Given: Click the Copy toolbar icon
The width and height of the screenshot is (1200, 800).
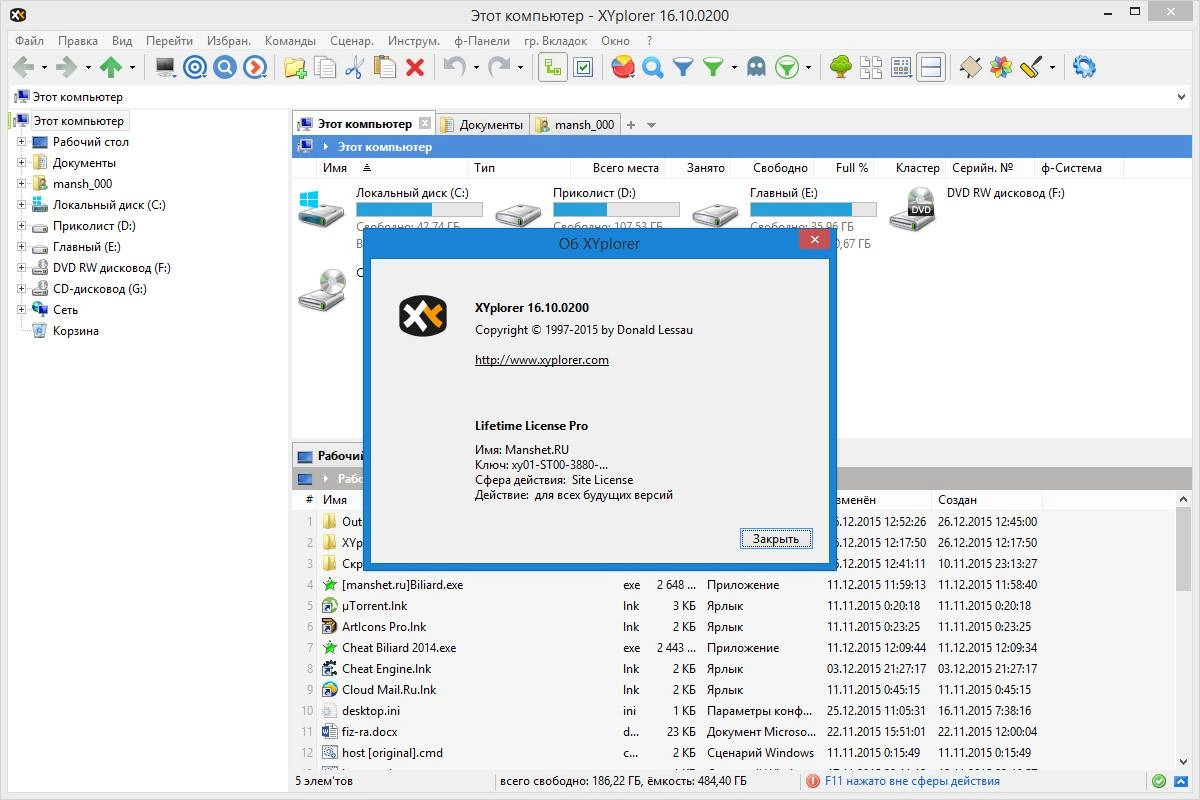Looking at the screenshot, I should 325,67.
